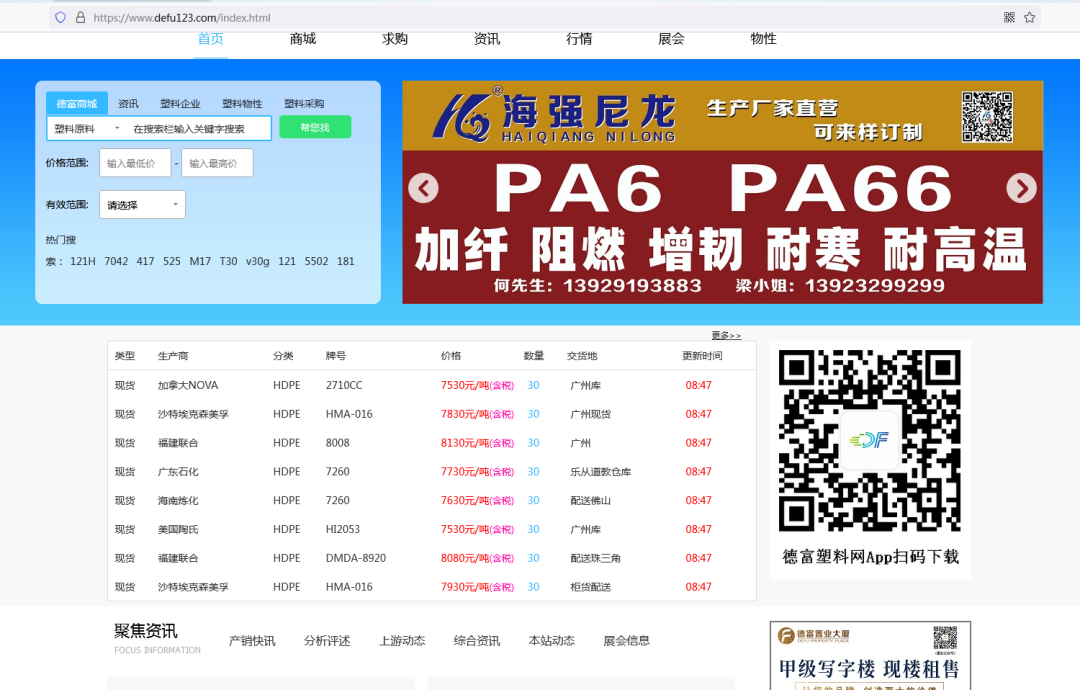Select the 塑料采购 search tab
The height and width of the screenshot is (690, 1080).
click(304, 103)
